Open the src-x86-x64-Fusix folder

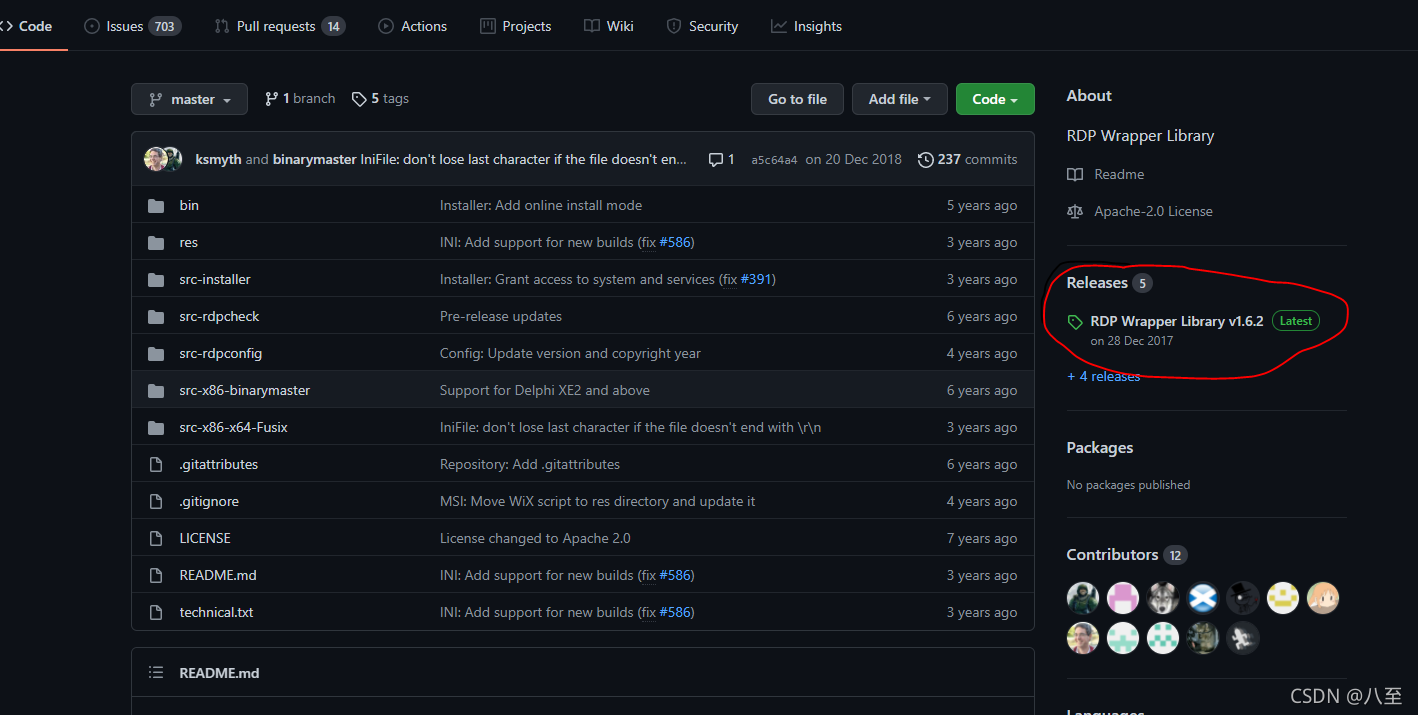coord(234,427)
